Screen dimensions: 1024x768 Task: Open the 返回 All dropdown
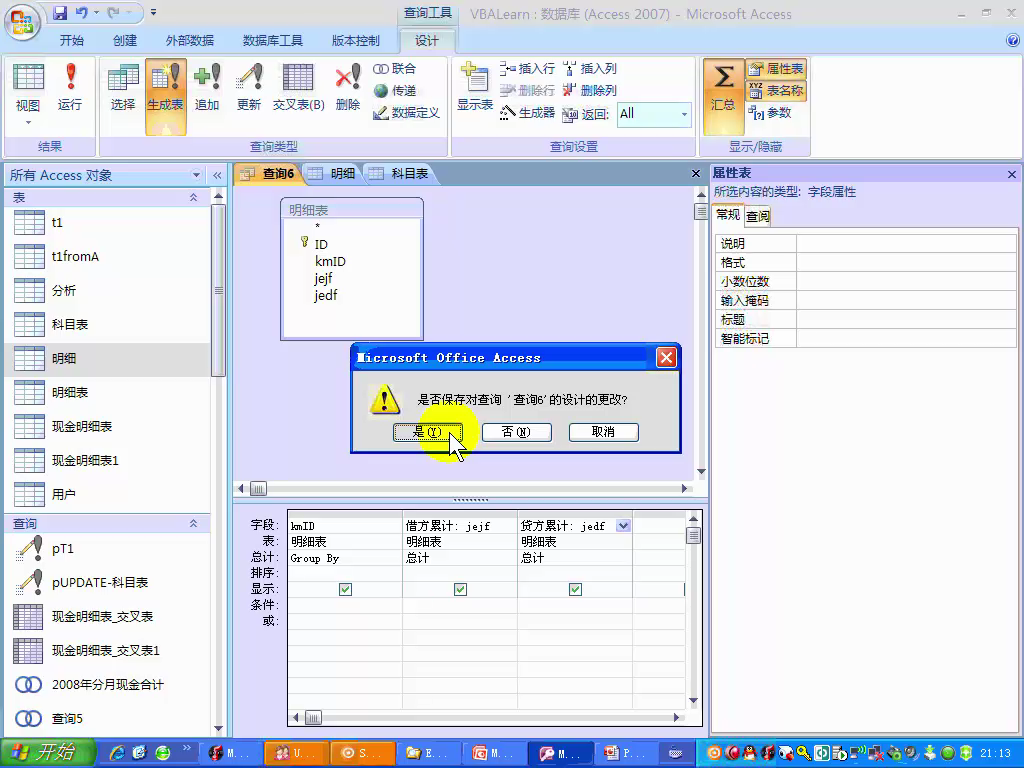(684, 114)
